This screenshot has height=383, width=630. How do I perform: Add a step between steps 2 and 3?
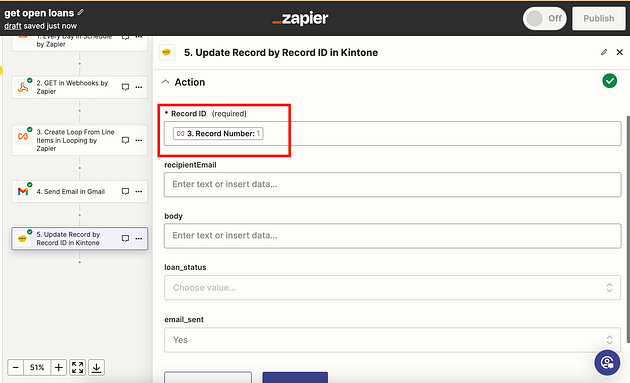pyautogui.click(x=80, y=111)
